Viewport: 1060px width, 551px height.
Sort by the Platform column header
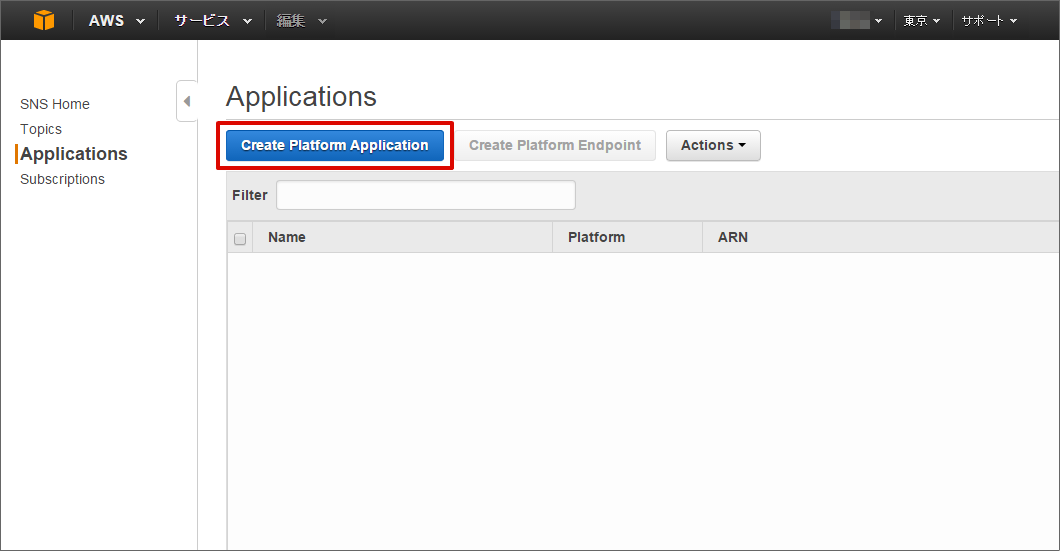tap(627, 237)
